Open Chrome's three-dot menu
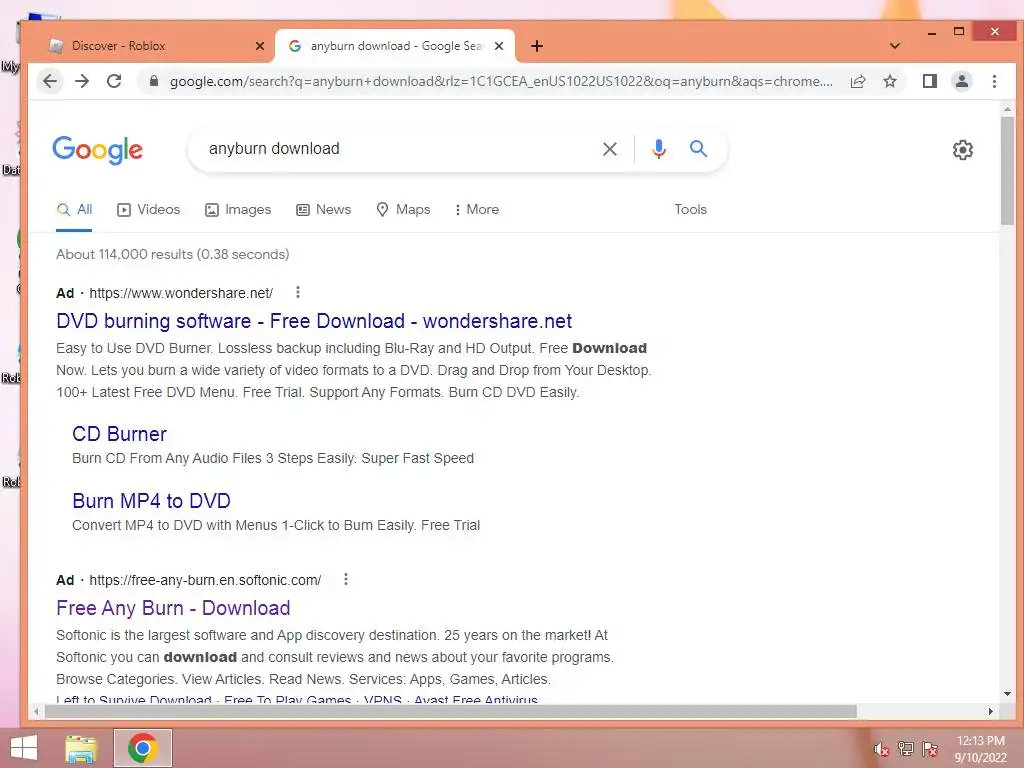Image resolution: width=1024 pixels, height=768 pixels. pos(994,81)
